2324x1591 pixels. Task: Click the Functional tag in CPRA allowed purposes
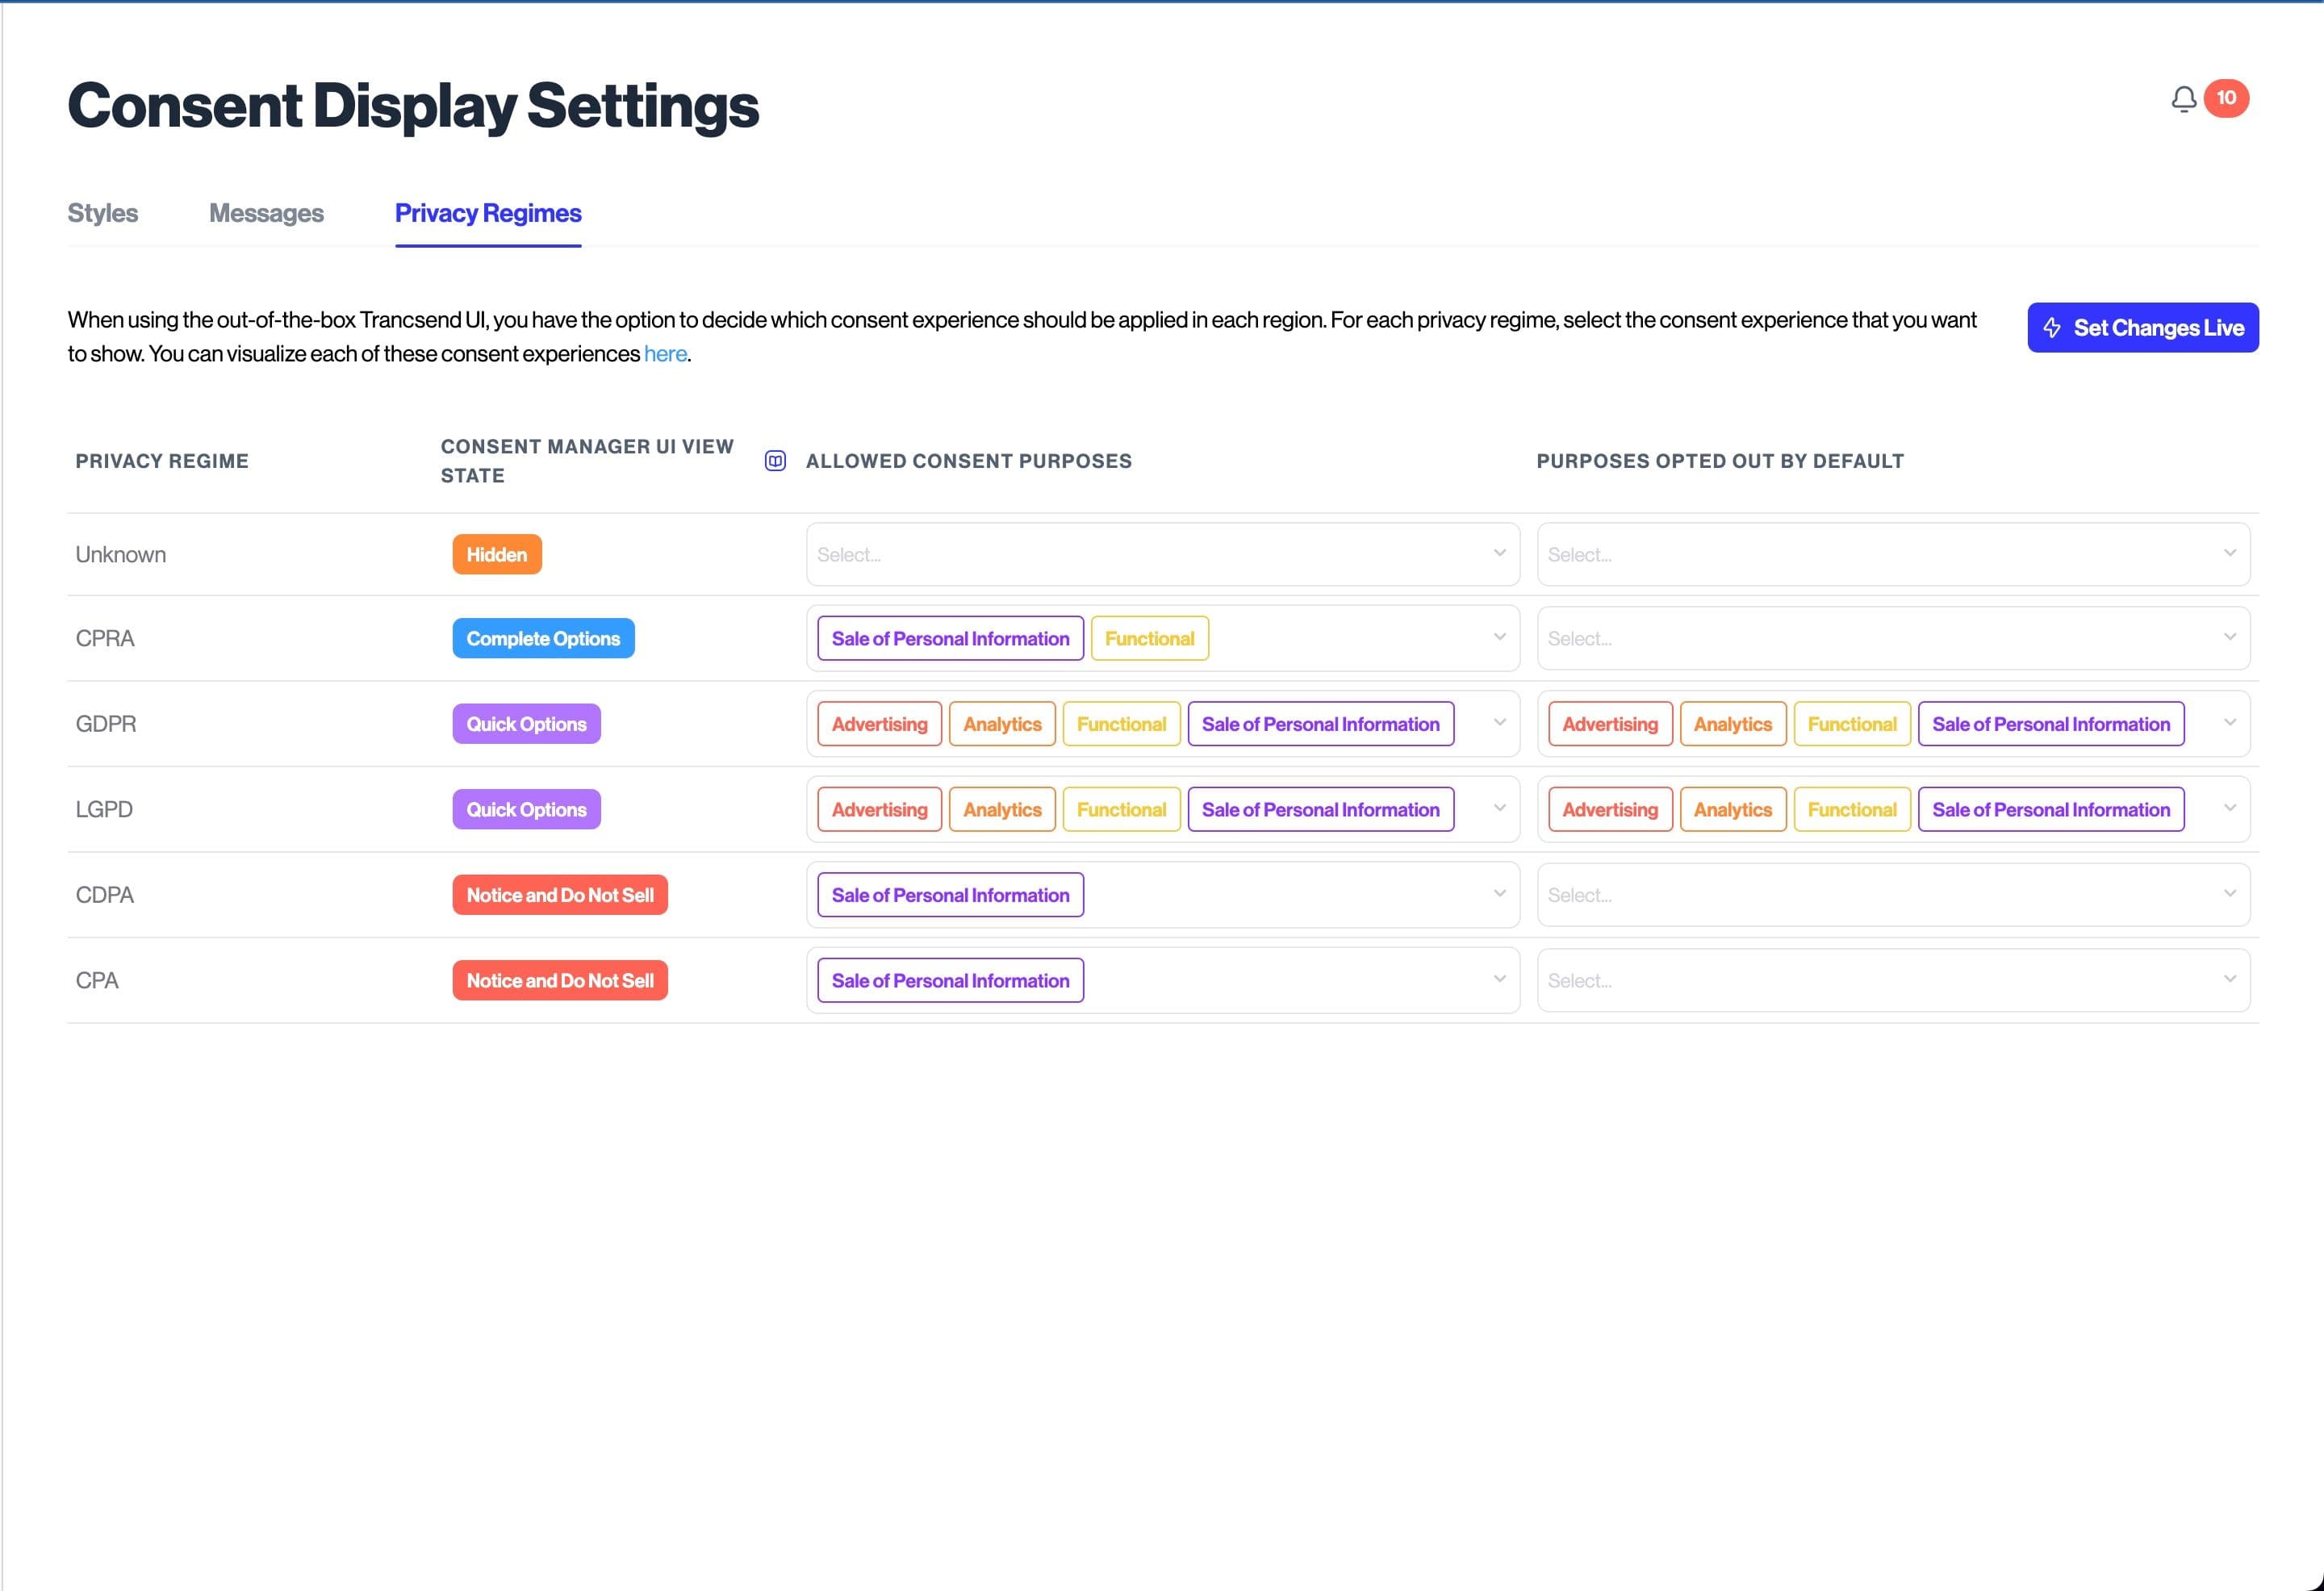click(1149, 639)
